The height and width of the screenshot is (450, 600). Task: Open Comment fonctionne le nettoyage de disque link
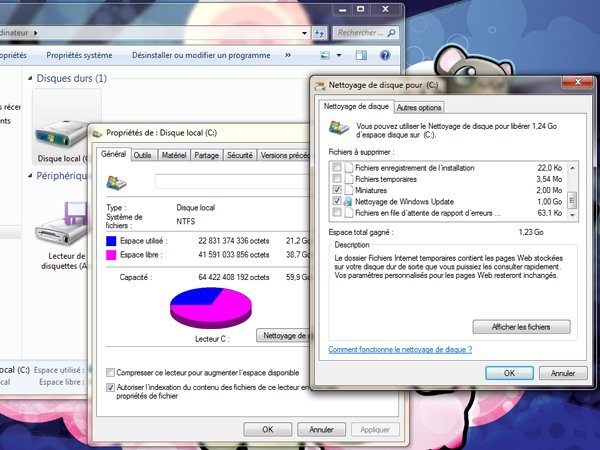click(x=400, y=349)
